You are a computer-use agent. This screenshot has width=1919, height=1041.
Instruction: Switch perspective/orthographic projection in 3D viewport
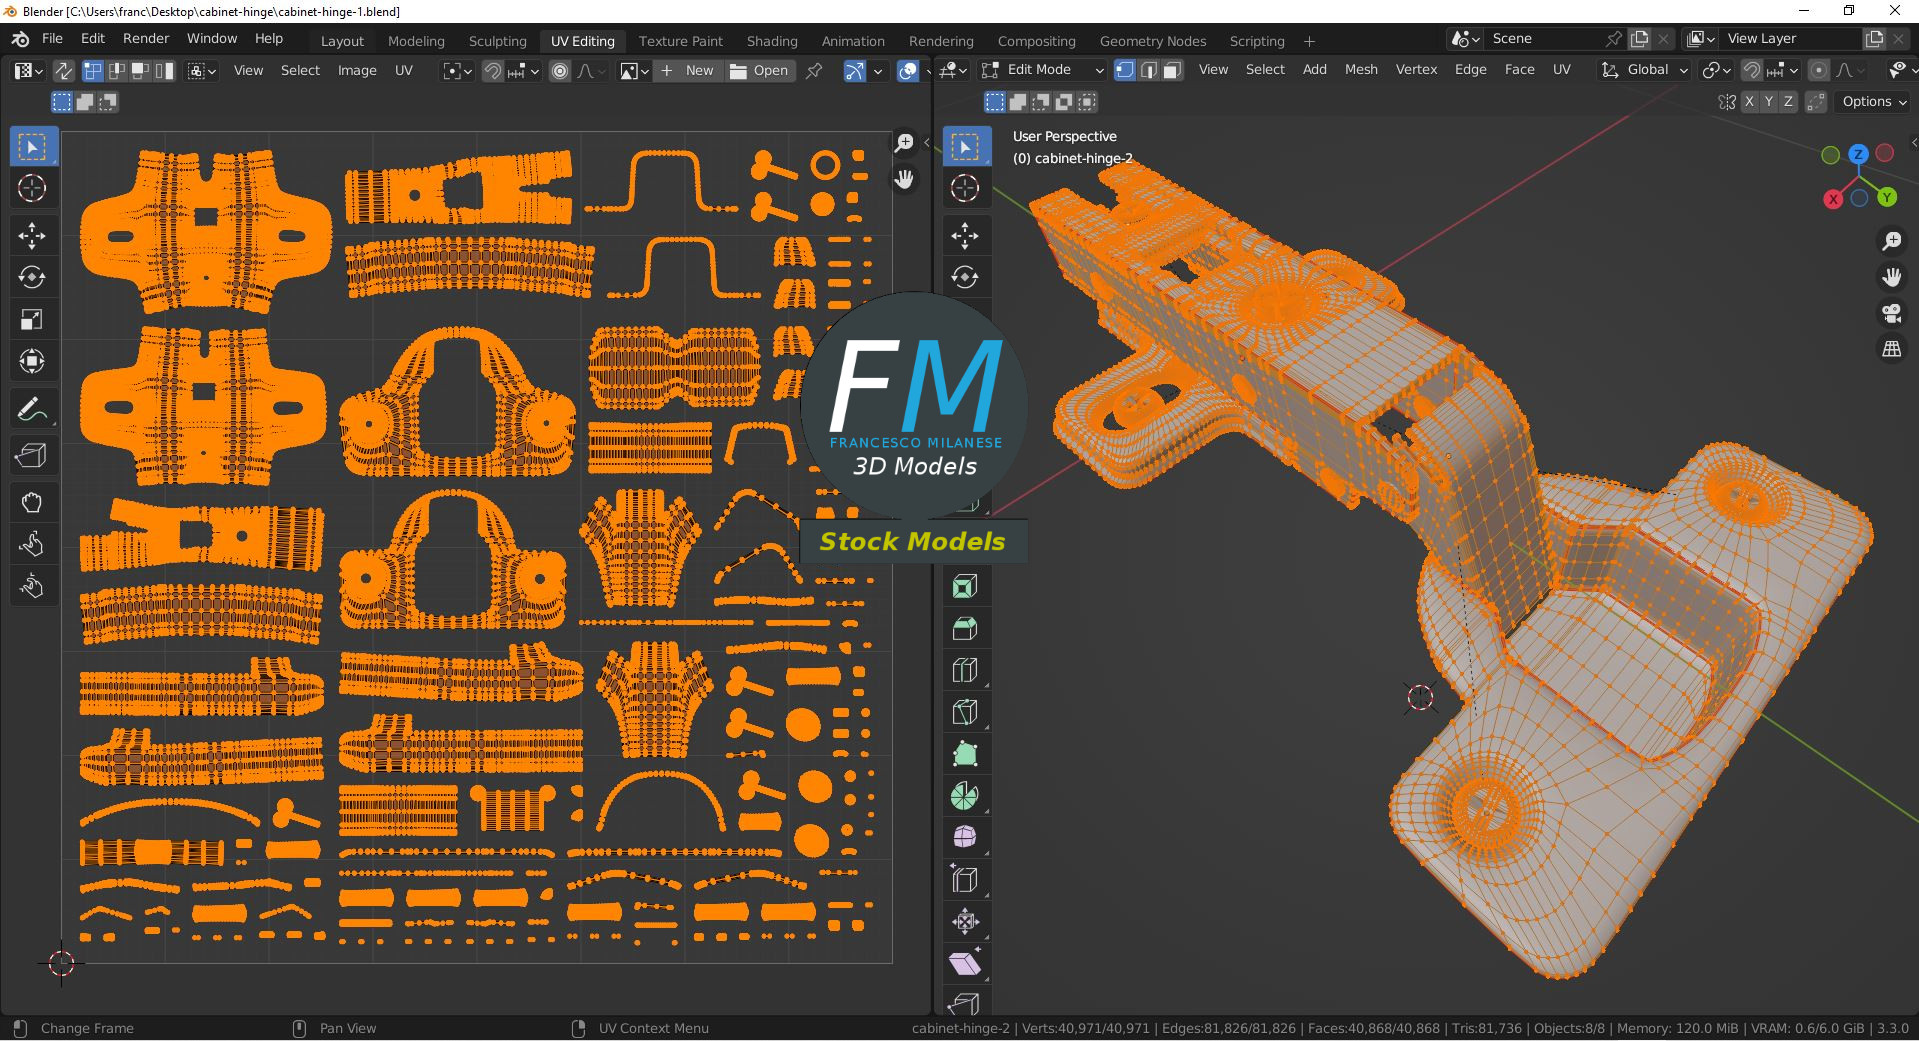1891,349
